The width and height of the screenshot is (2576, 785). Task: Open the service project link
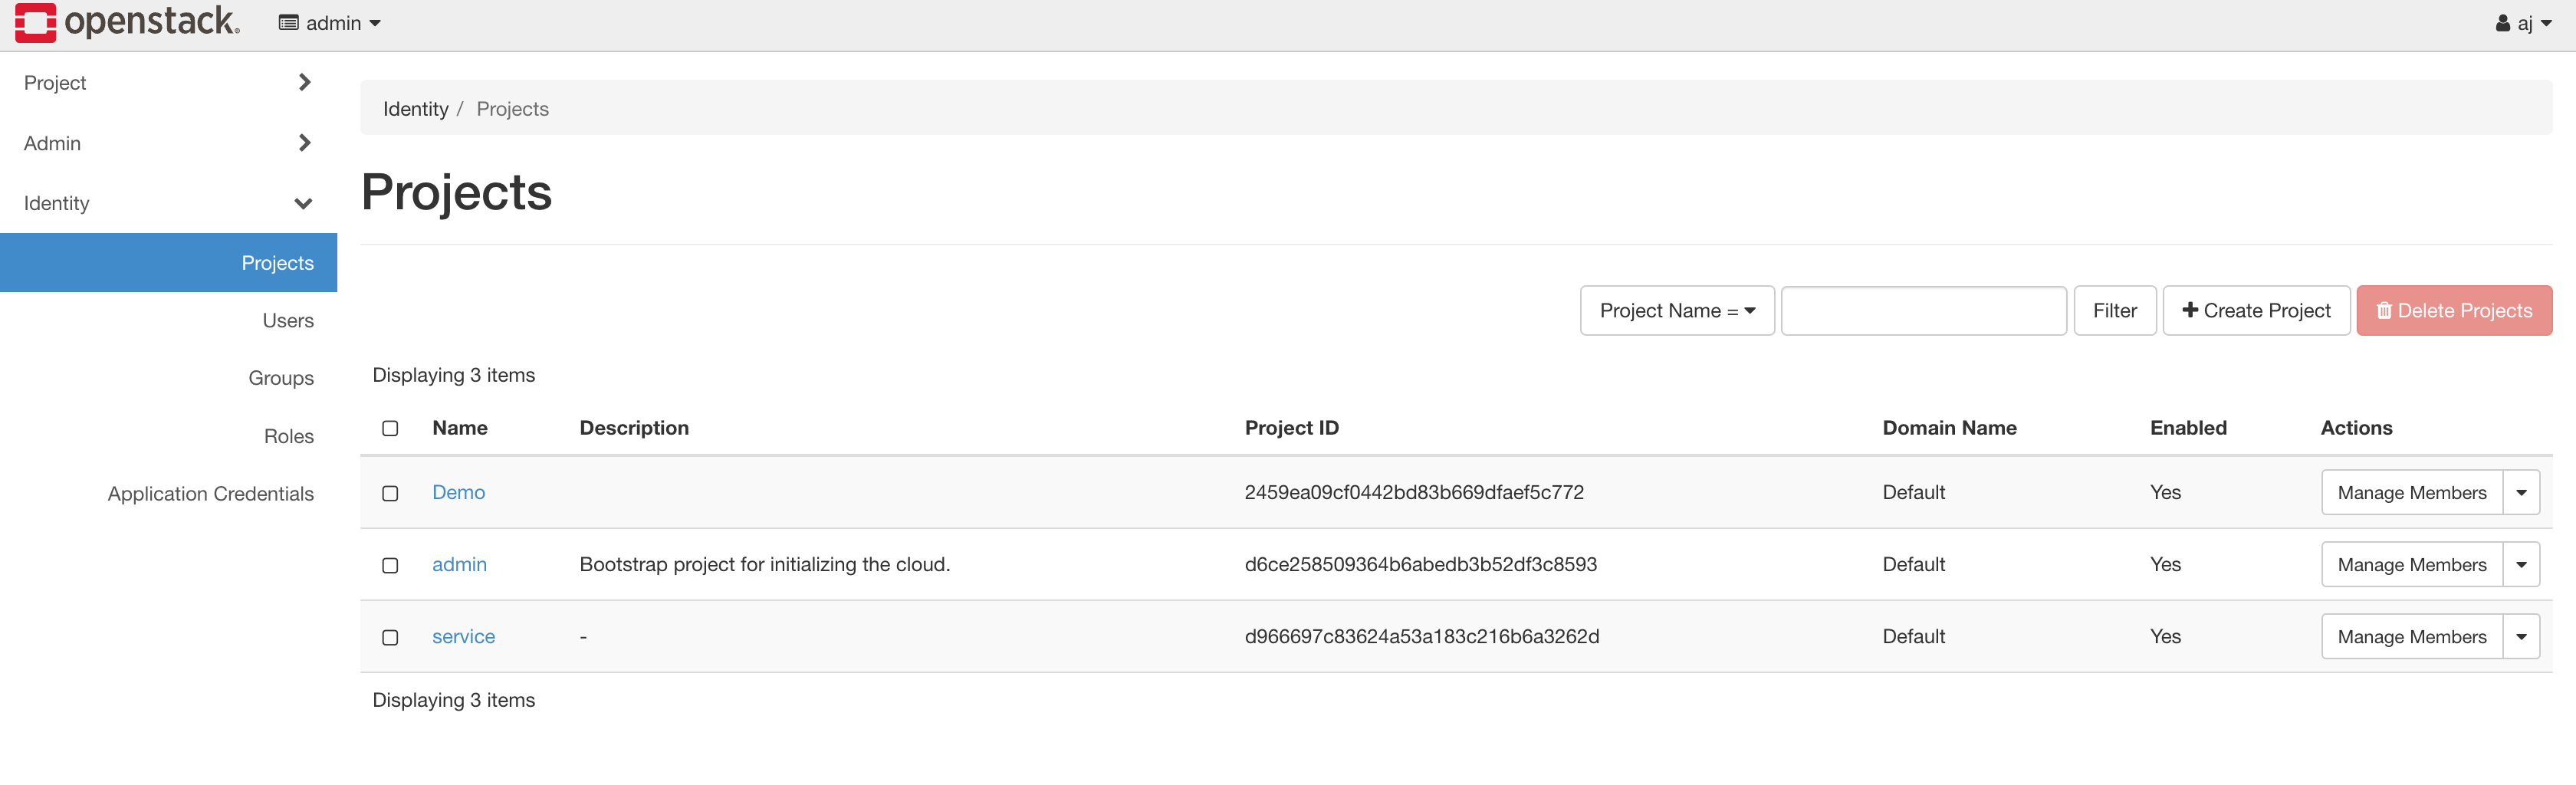coord(463,637)
